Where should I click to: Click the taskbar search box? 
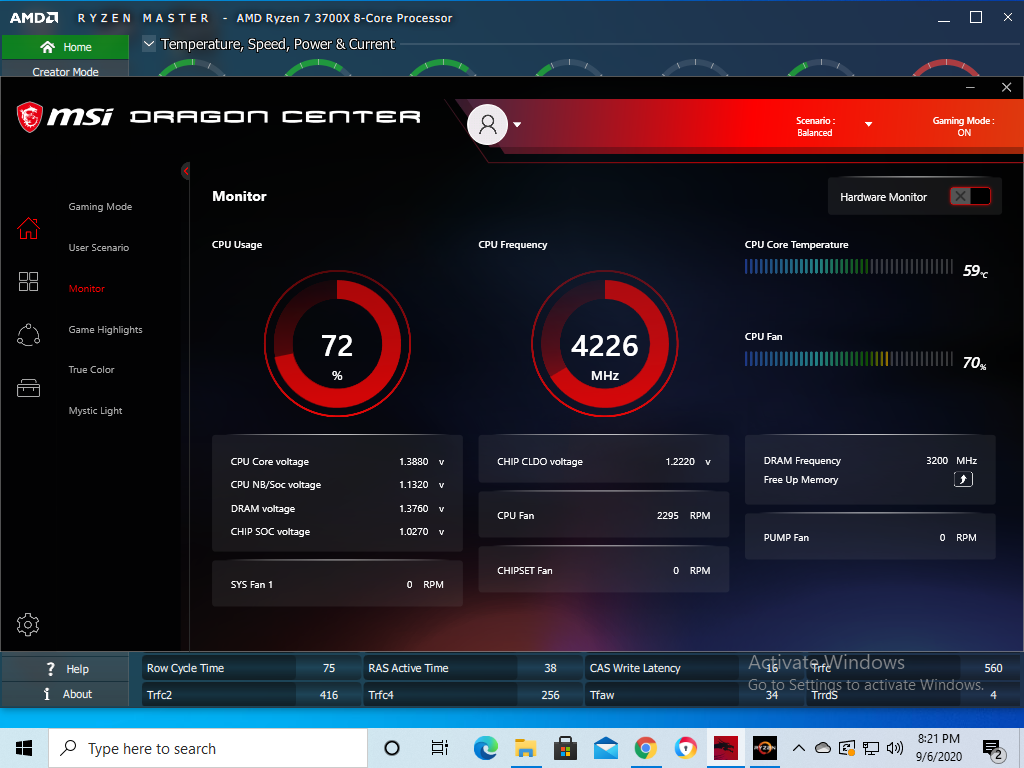tap(208, 748)
